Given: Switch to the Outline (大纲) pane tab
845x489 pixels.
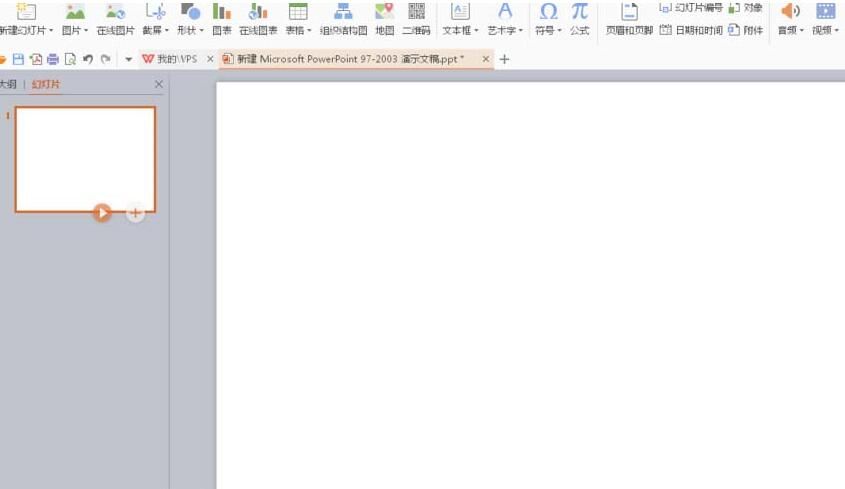Looking at the screenshot, I should coord(8,84).
